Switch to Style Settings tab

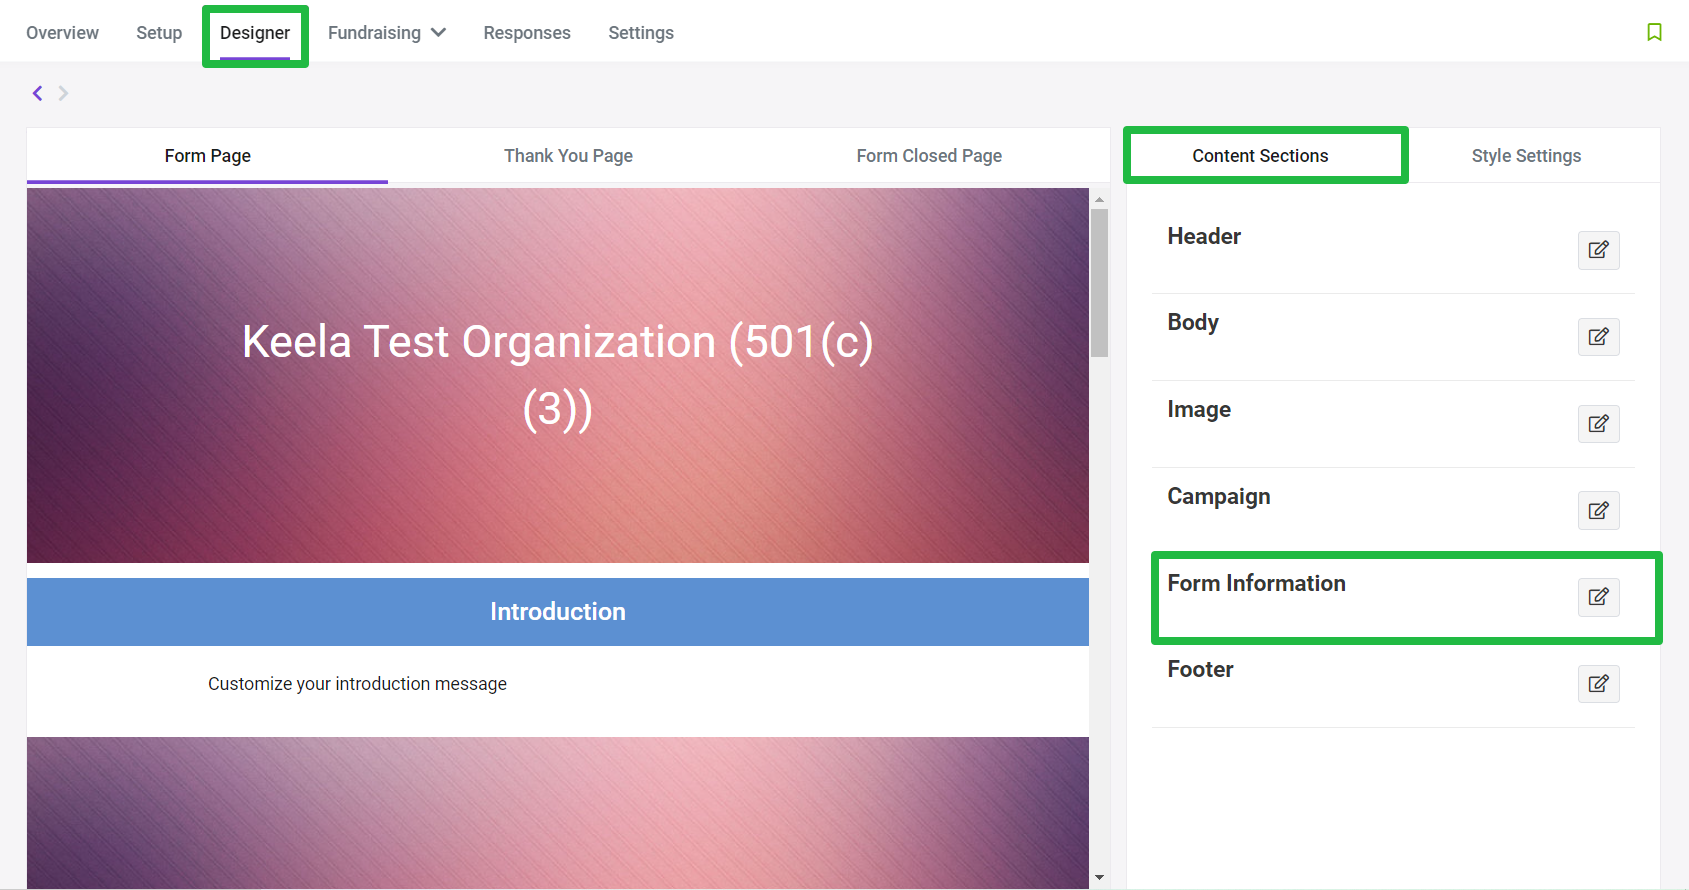pyautogui.click(x=1526, y=156)
